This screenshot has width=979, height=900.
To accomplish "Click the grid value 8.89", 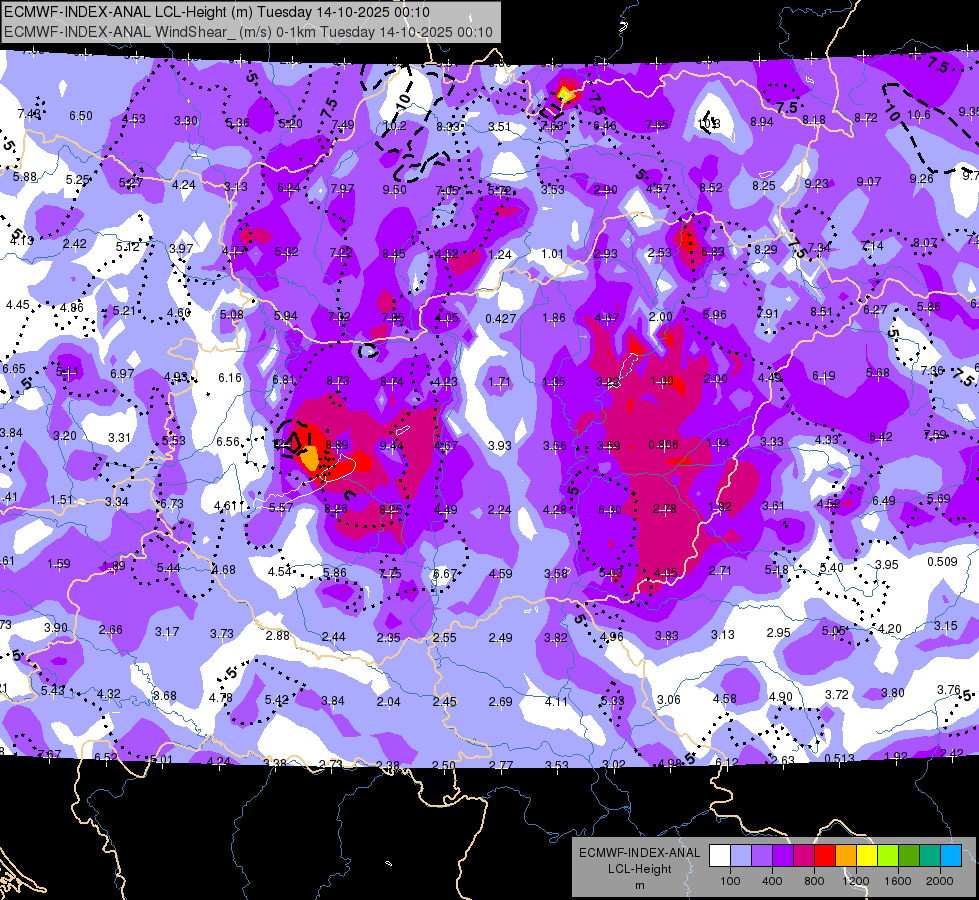I will [x=337, y=444].
